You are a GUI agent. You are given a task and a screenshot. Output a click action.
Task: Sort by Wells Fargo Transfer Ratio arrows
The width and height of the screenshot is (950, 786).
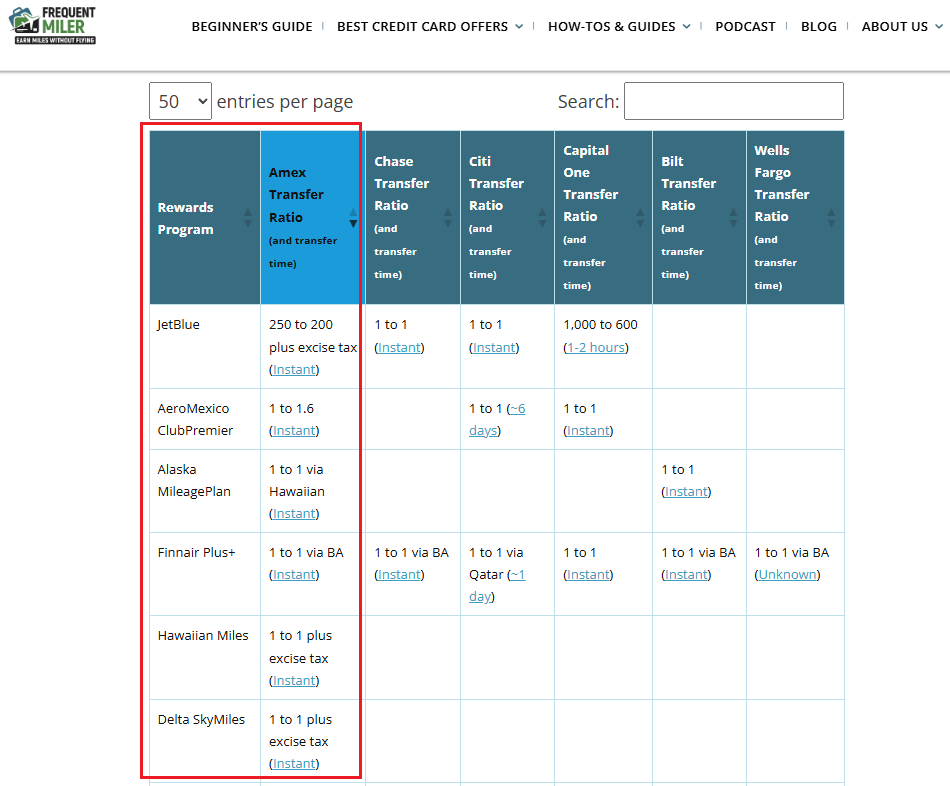click(831, 218)
